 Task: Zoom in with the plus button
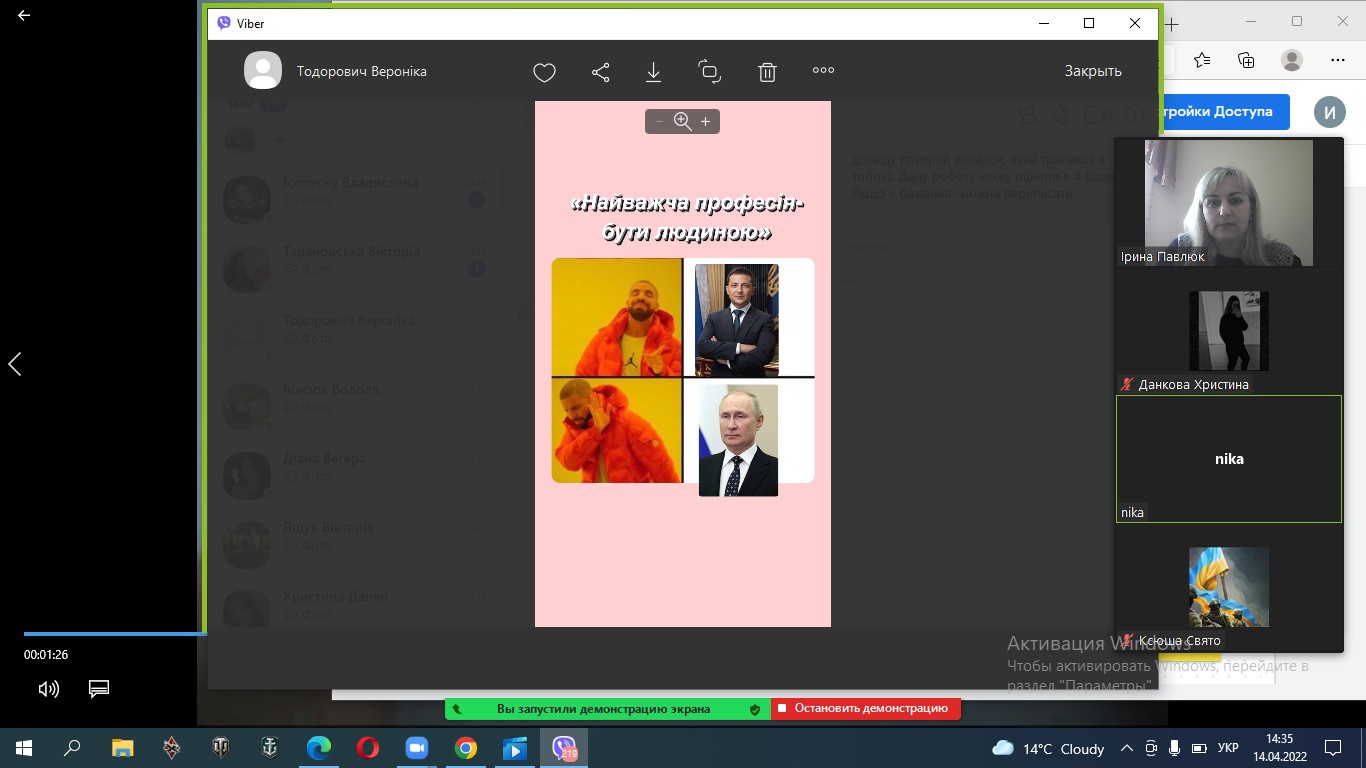[705, 121]
